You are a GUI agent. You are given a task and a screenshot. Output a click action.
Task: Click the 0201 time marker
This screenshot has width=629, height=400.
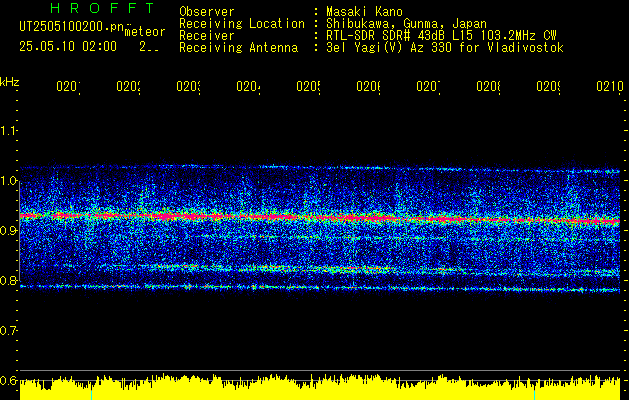point(68,86)
